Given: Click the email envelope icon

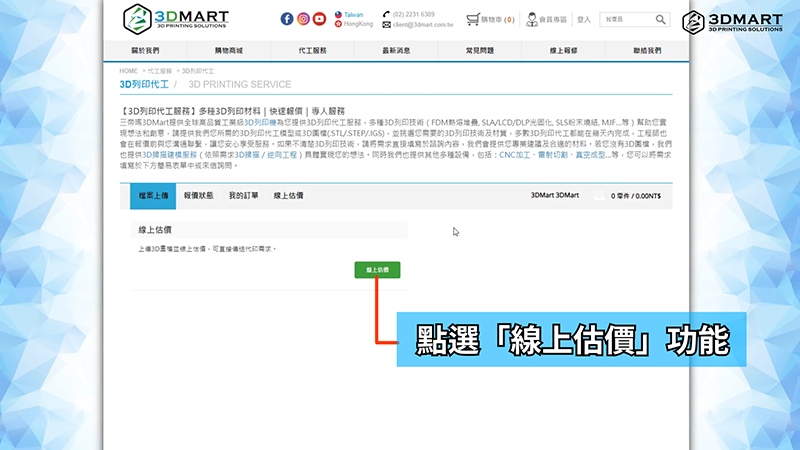Looking at the screenshot, I should click(386, 24).
